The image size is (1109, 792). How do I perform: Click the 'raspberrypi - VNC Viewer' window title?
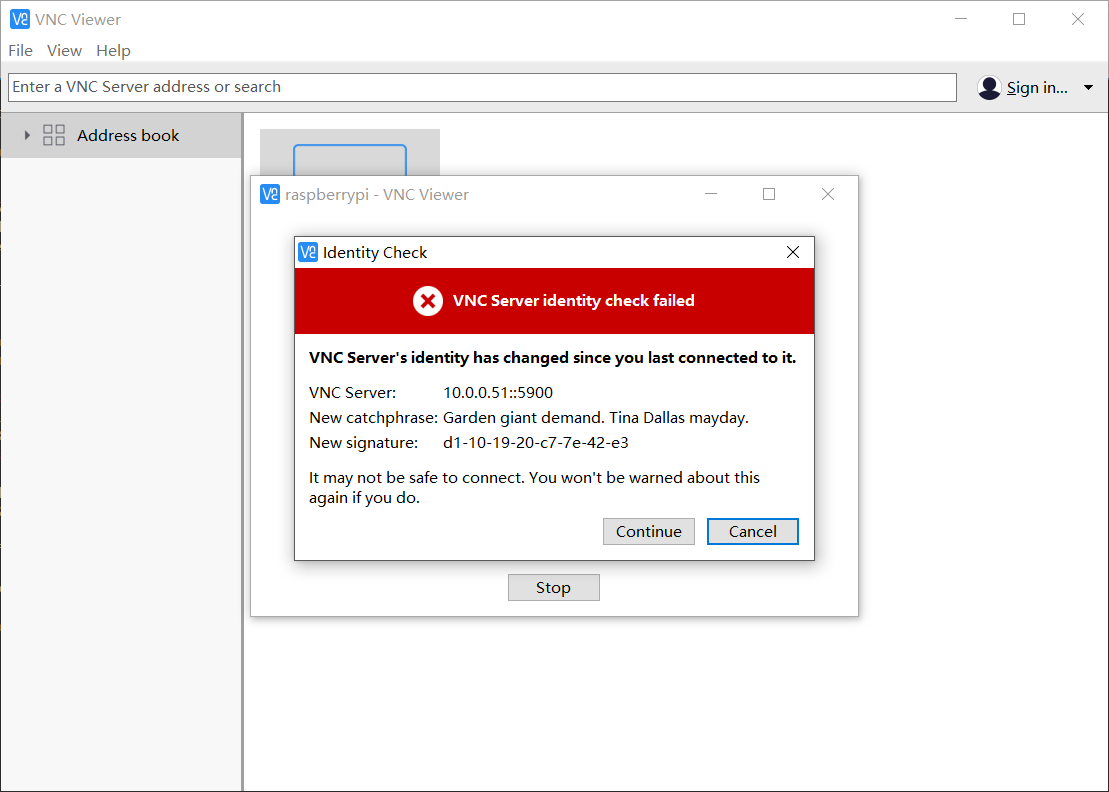pyautogui.click(x=376, y=194)
